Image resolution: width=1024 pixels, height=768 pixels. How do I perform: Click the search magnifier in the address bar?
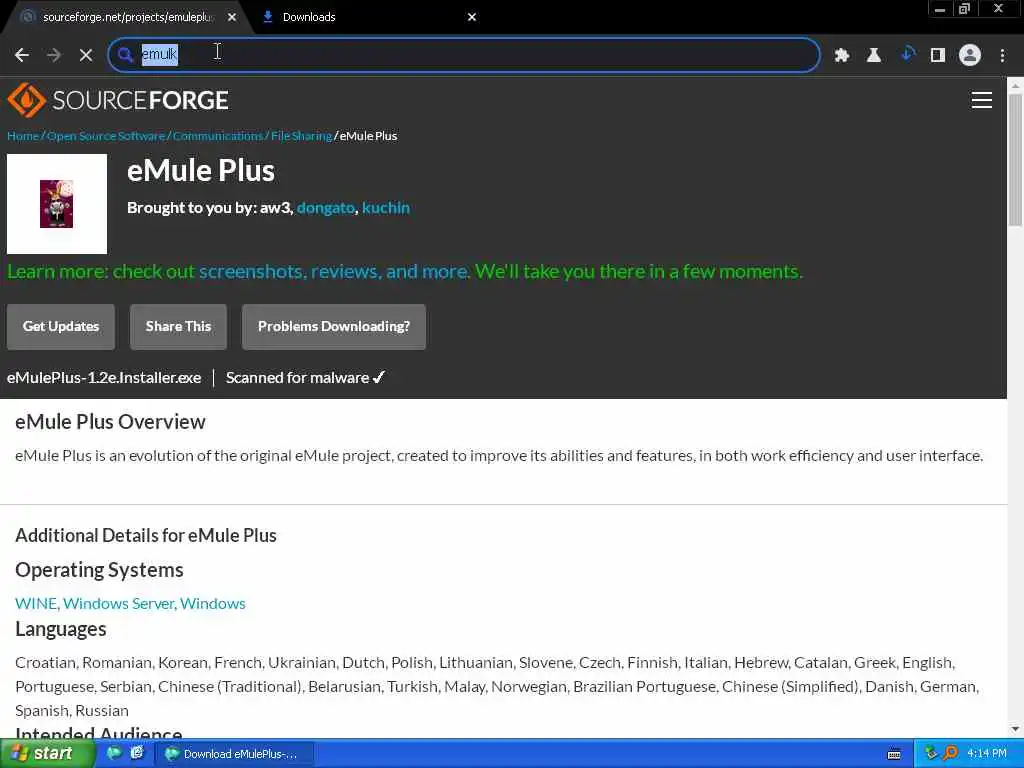(125, 55)
